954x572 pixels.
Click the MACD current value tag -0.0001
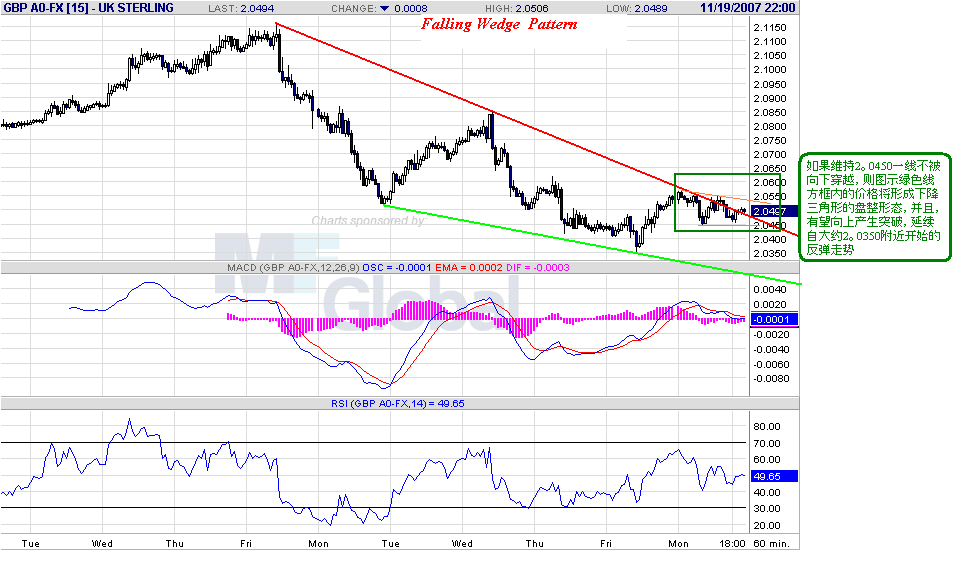774,319
